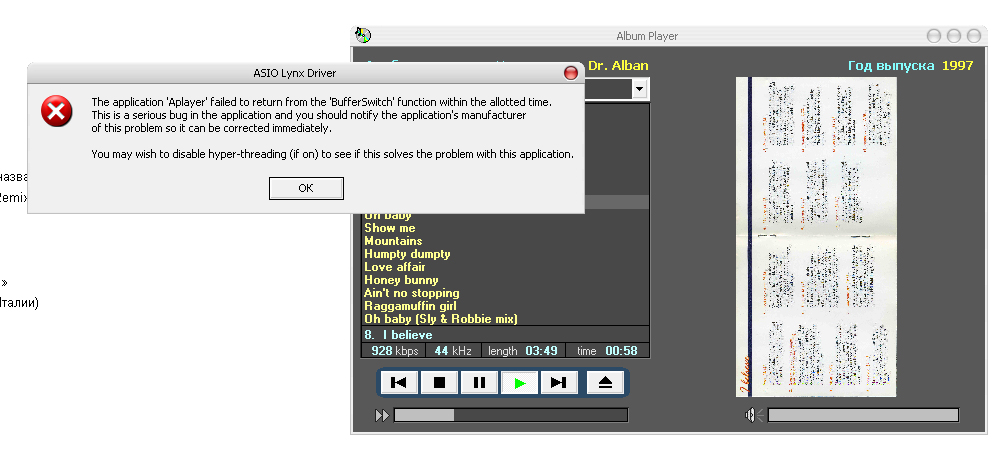This screenshot has height=457, width=1006.
Task: Click the previous track button
Action: (399, 383)
